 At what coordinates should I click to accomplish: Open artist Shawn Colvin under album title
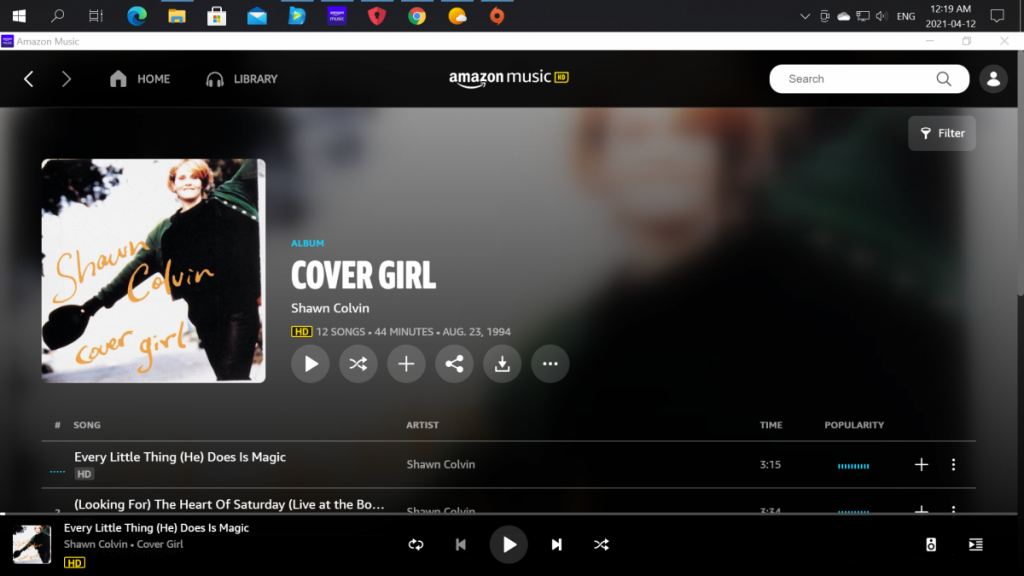coord(330,308)
